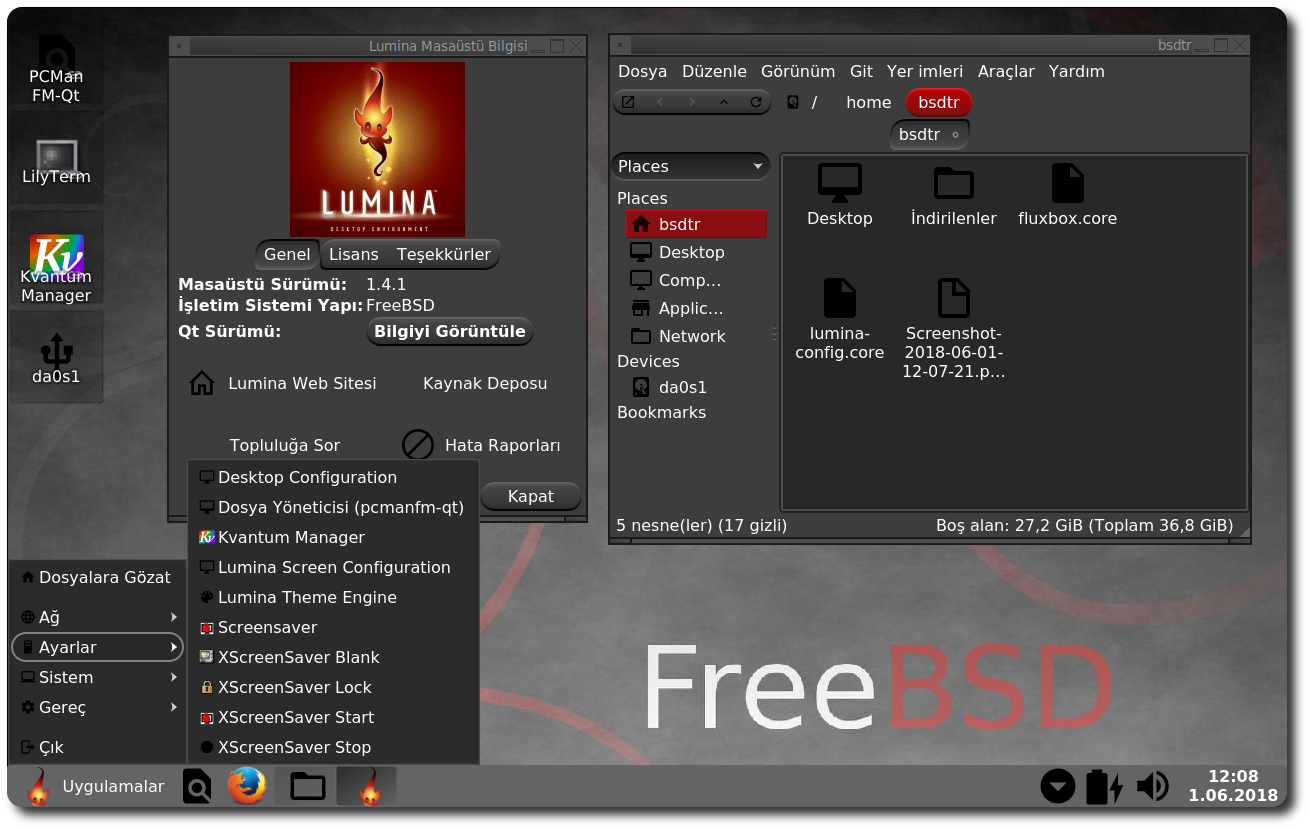Viewport: 1310px width, 830px height.
Task: Expand Gereç submenu
Action: tap(97, 707)
